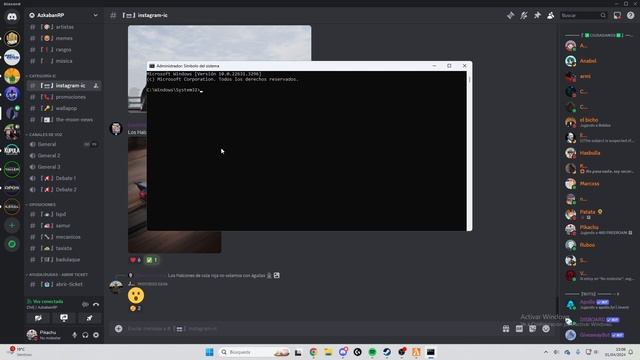The image size is (640, 360).
Task: Toggle camera button in voice panel
Action: tap(38, 318)
